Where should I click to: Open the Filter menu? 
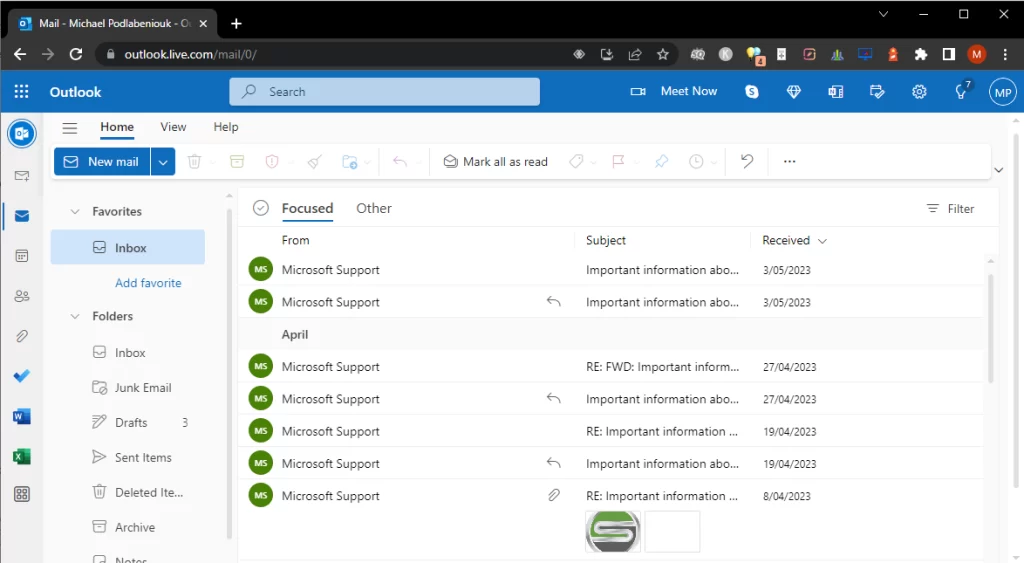pos(950,208)
